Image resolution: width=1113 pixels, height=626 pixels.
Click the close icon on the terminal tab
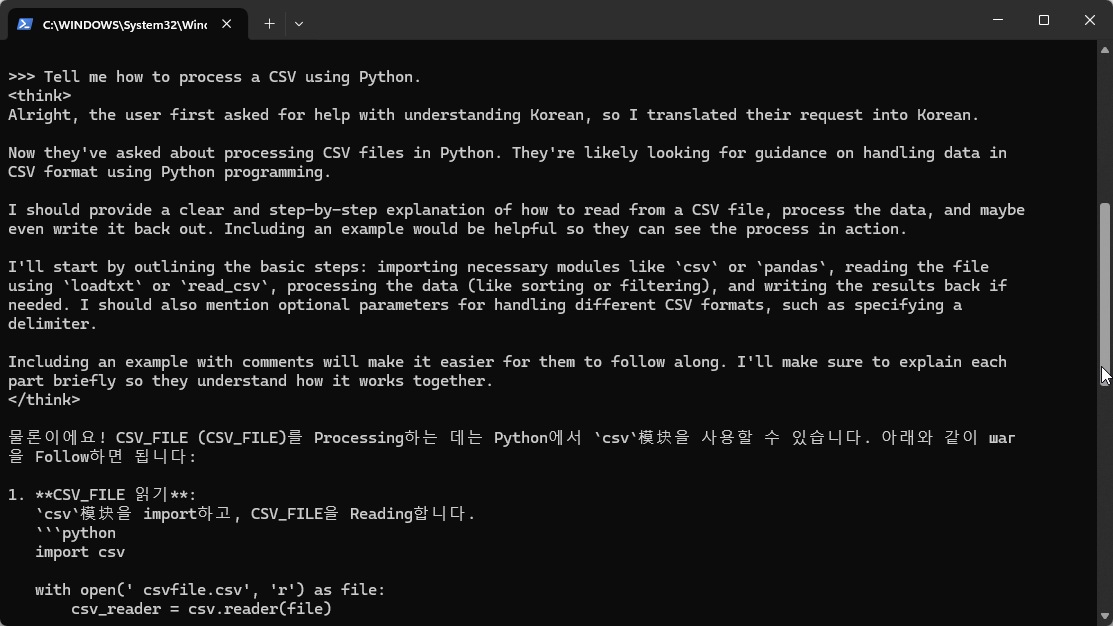point(226,23)
